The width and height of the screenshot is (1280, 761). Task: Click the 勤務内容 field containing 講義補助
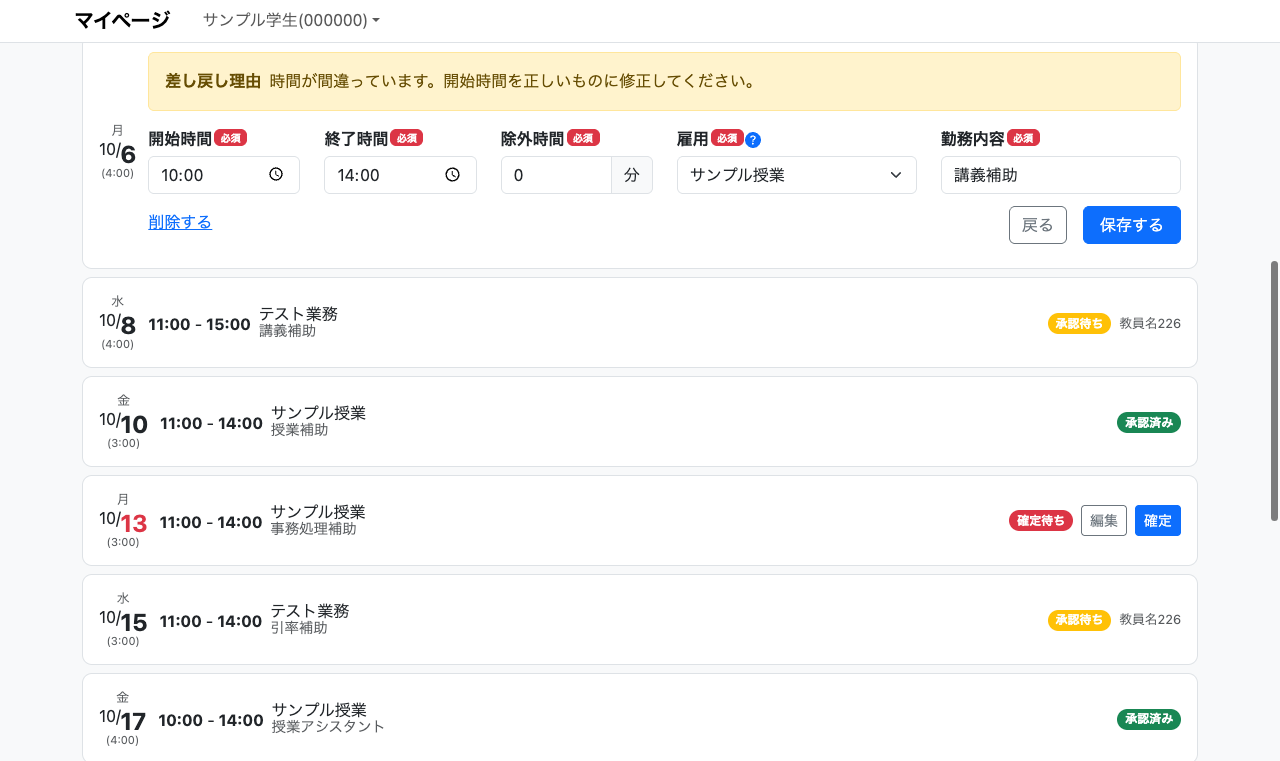pos(1060,175)
